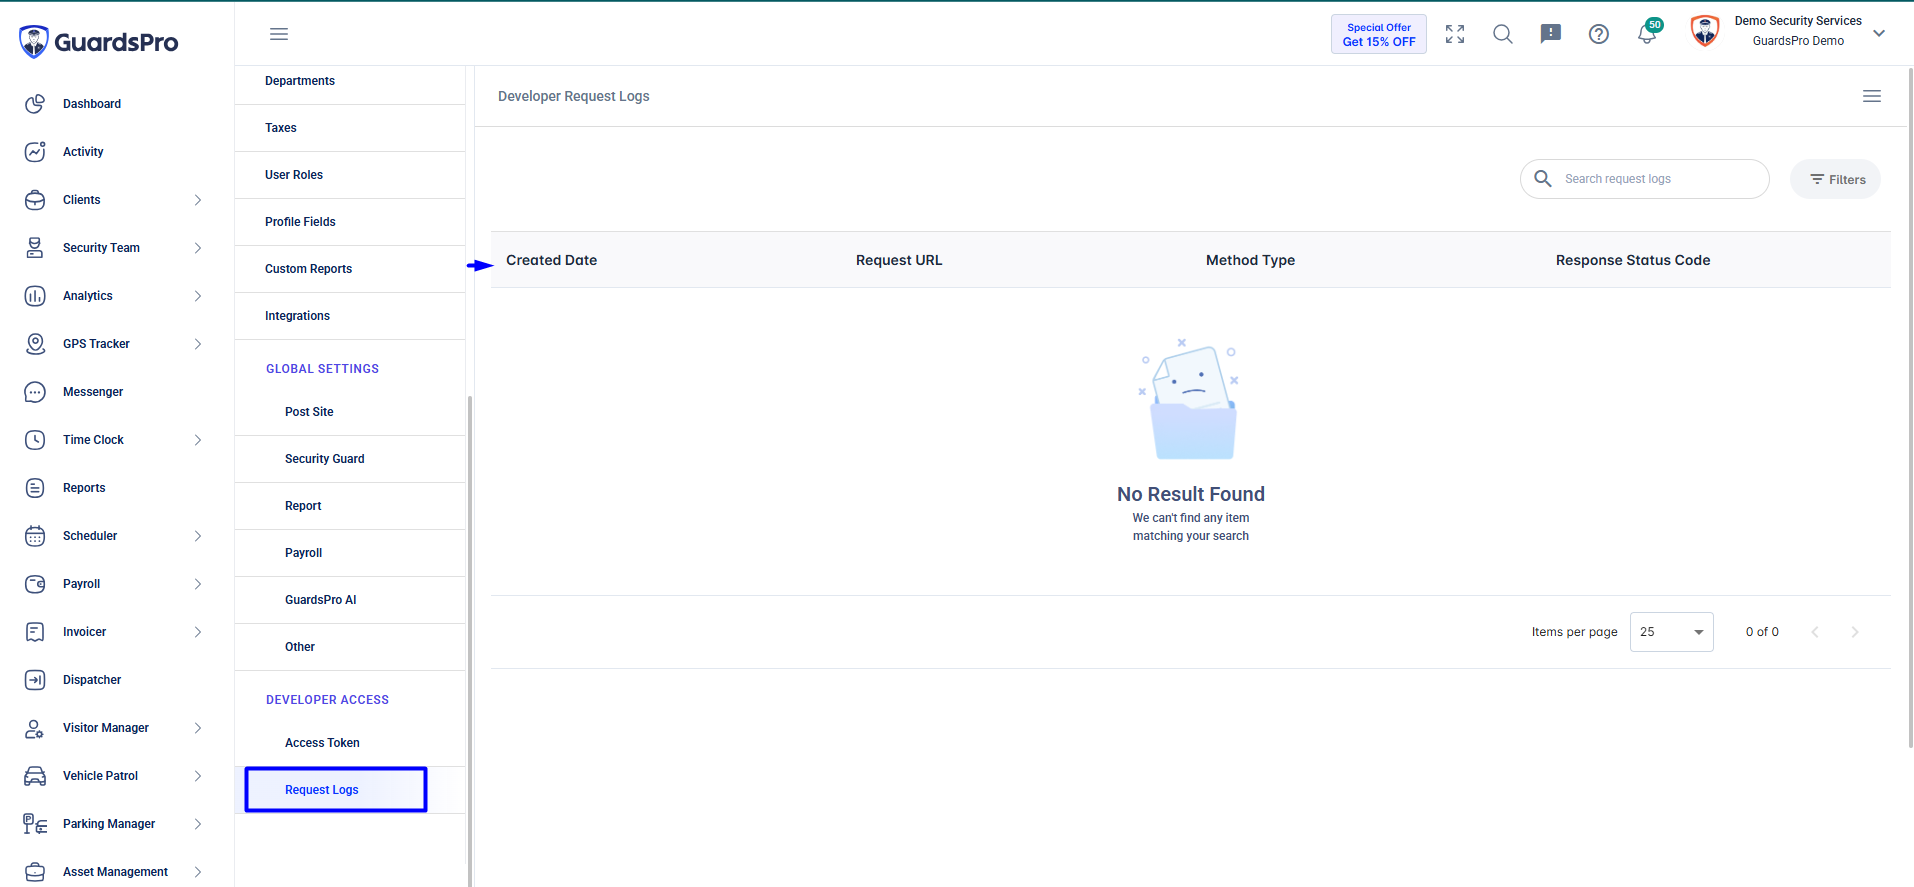Expand the Security Team submenu chevron
The width and height of the screenshot is (1914, 887).
point(198,248)
